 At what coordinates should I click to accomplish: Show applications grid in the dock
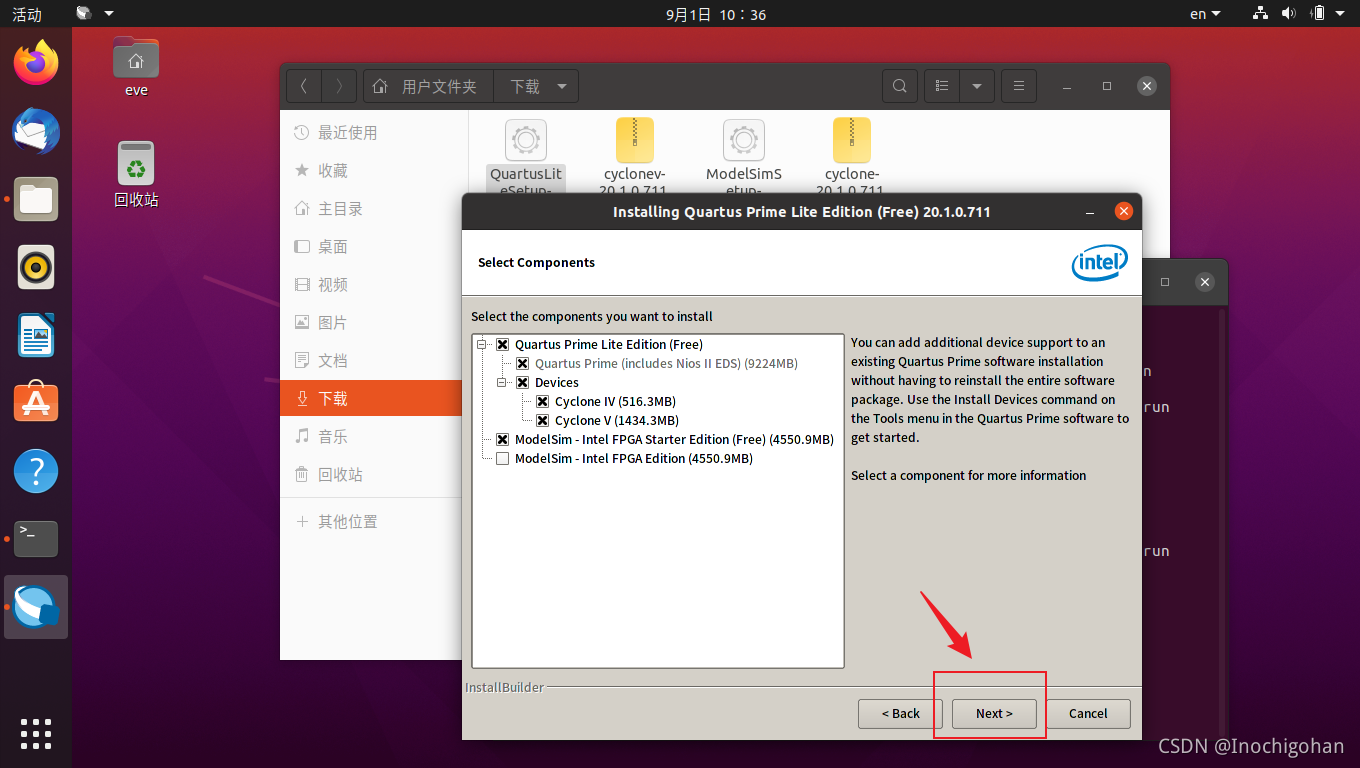(x=36, y=733)
